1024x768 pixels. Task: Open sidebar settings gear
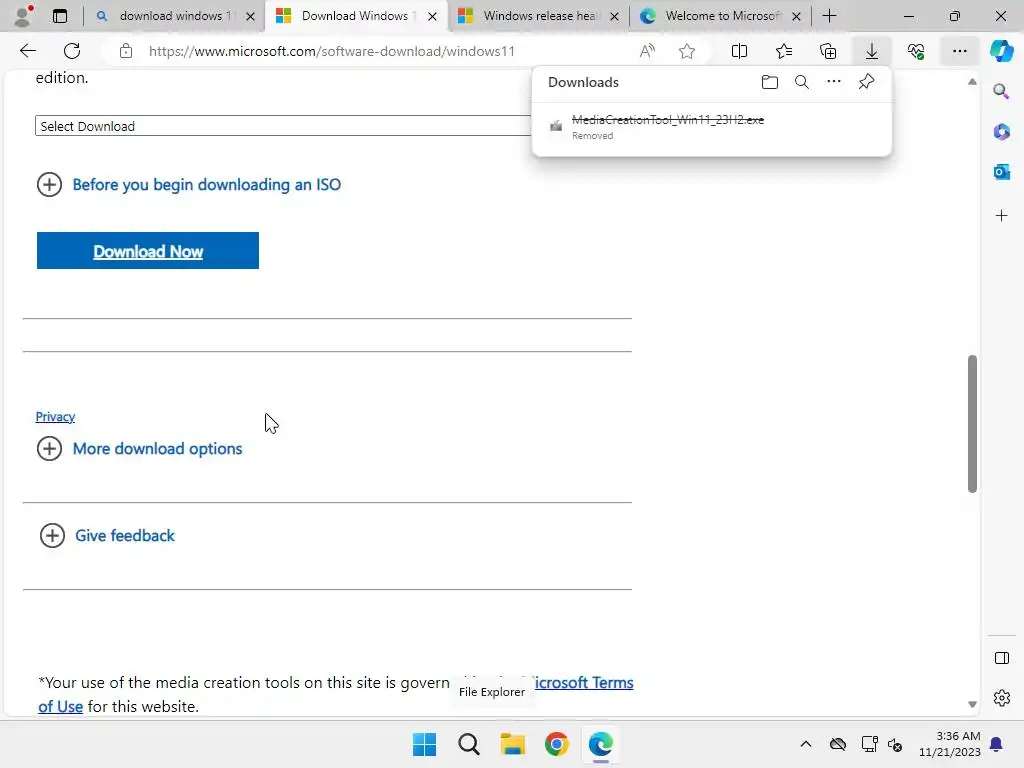click(x=1001, y=698)
